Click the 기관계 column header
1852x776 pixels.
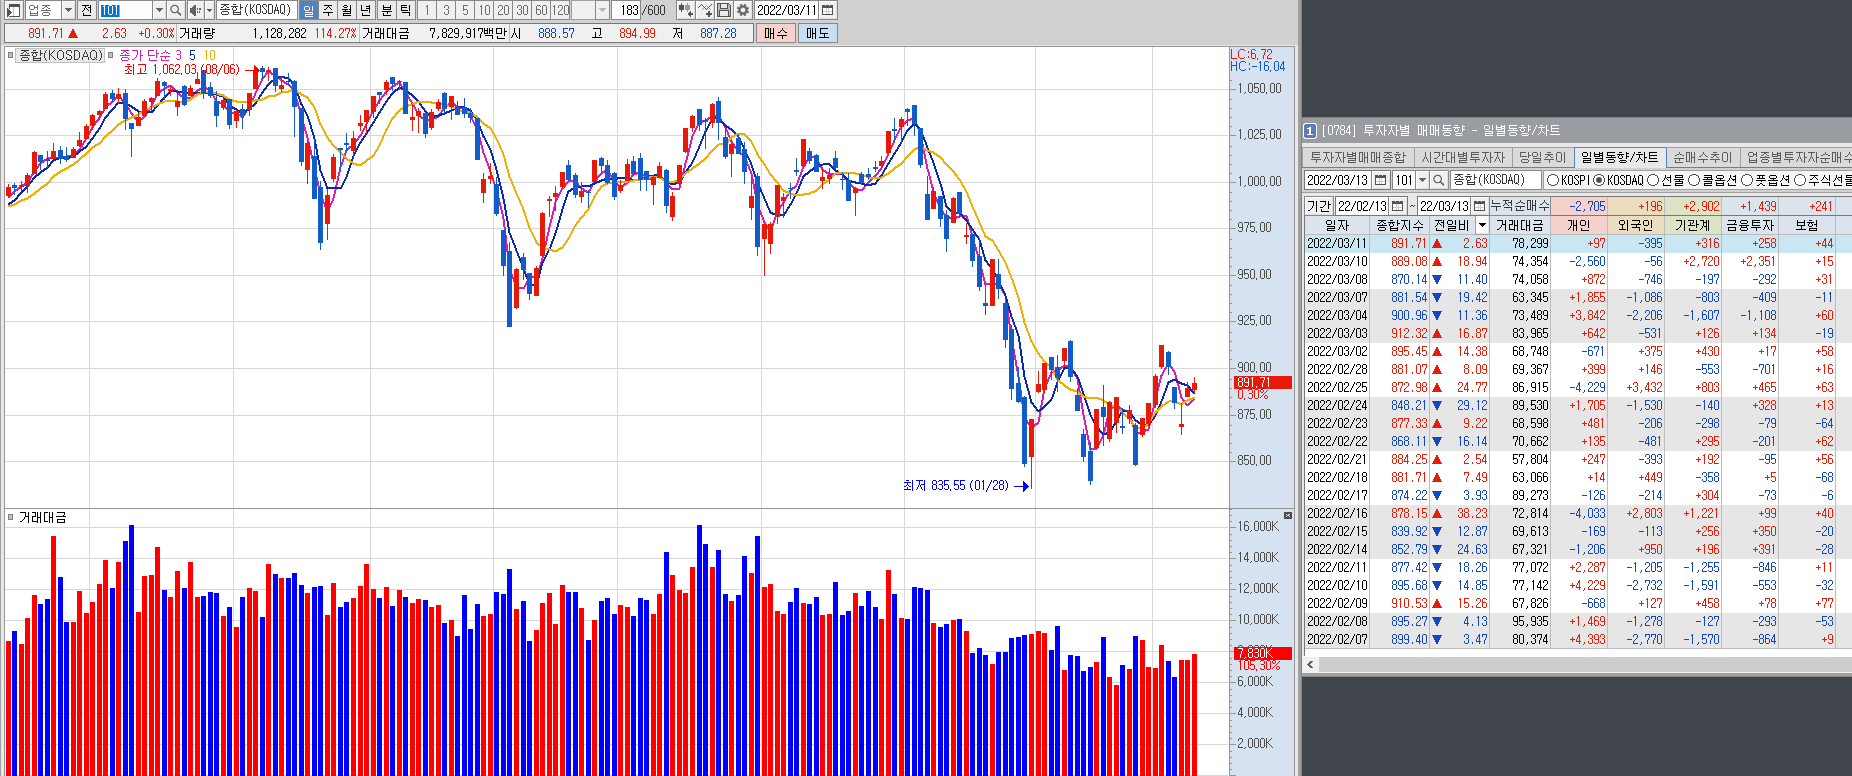pyautogui.click(x=1693, y=225)
